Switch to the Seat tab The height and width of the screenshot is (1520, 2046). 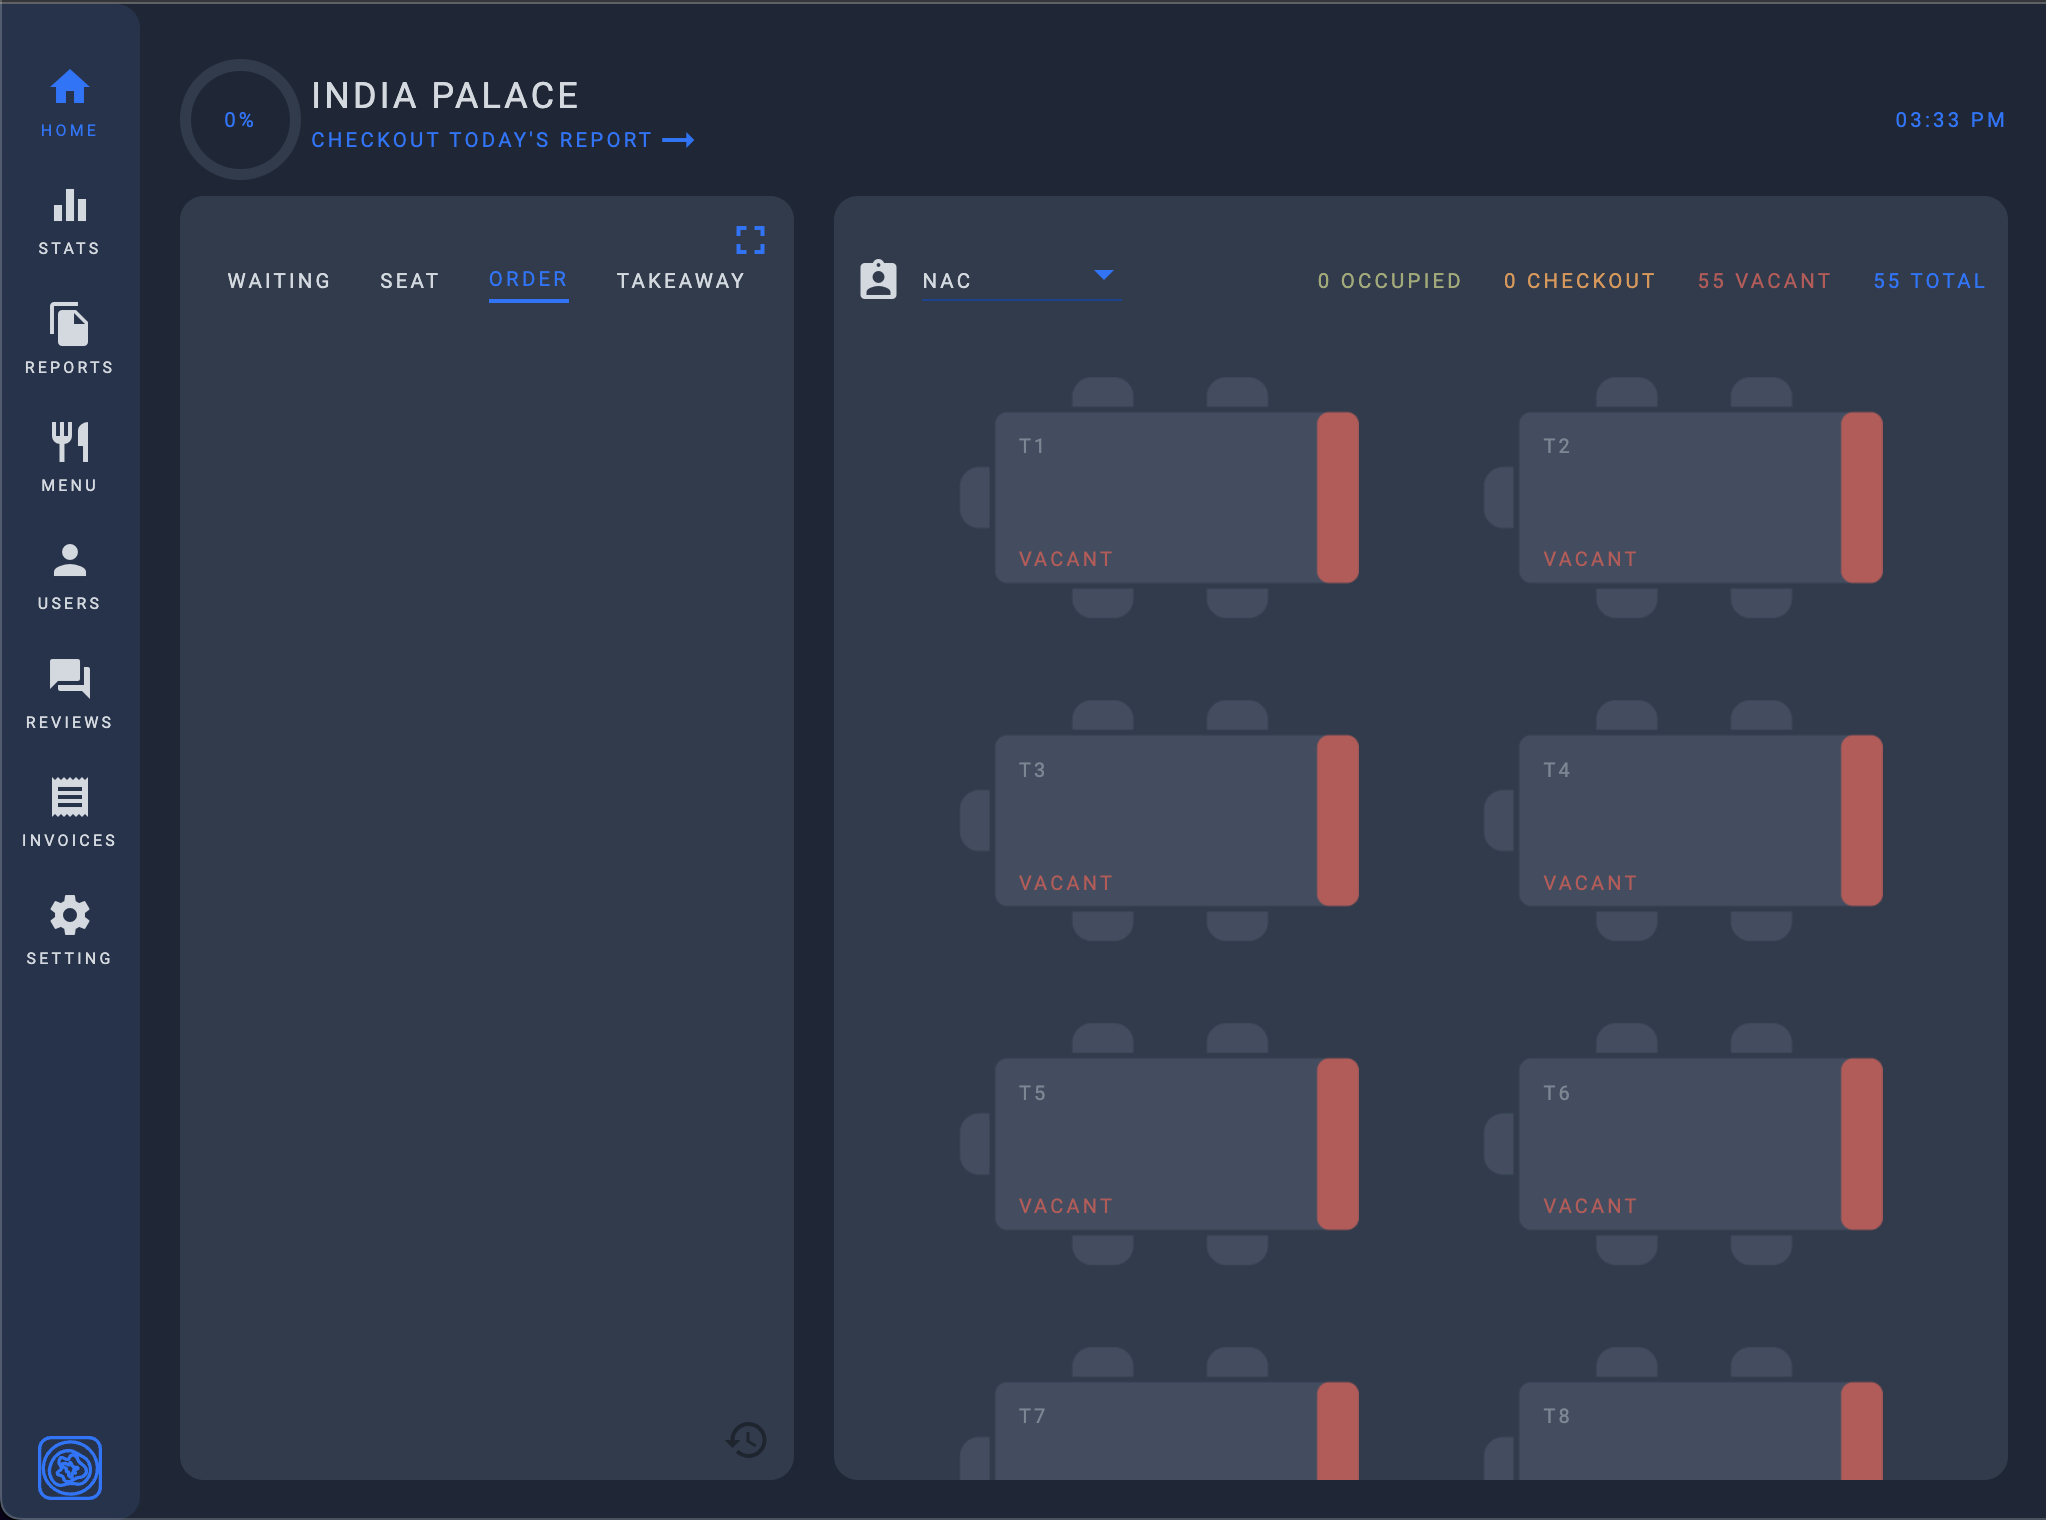(410, 281)
